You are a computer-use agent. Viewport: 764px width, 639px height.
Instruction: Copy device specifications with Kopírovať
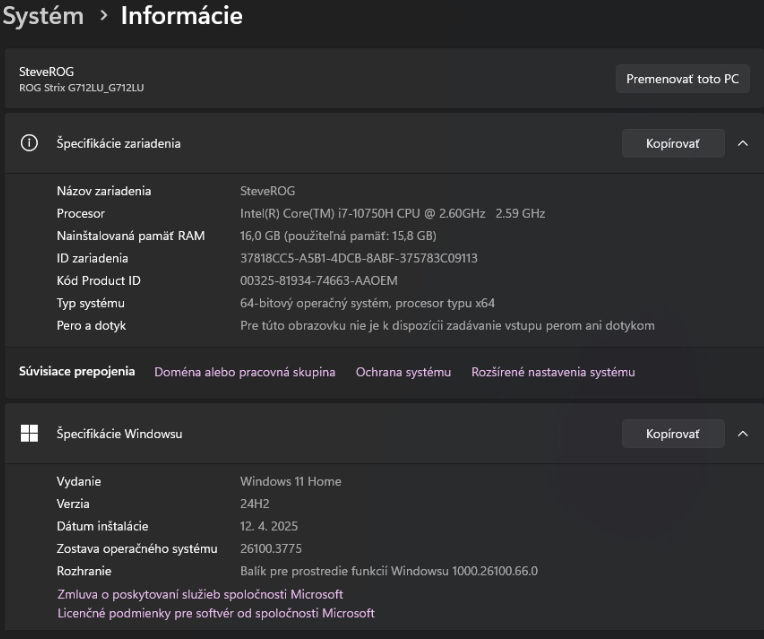pyautogui.click(x=673, y=143)
